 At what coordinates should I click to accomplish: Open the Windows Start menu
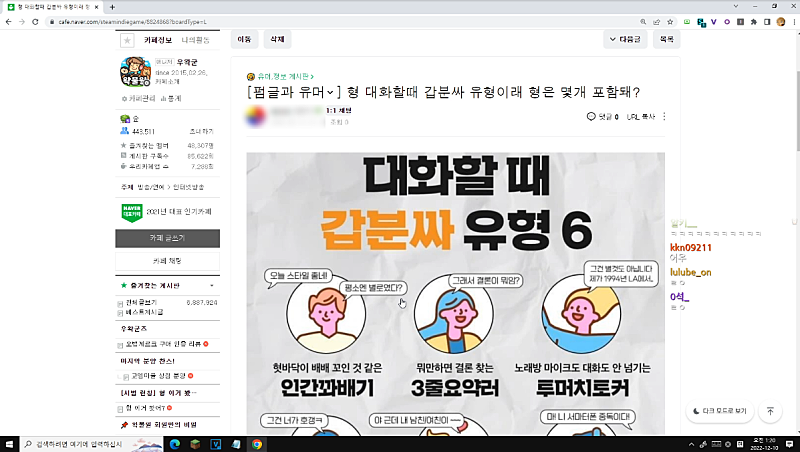tap(10, 444)
